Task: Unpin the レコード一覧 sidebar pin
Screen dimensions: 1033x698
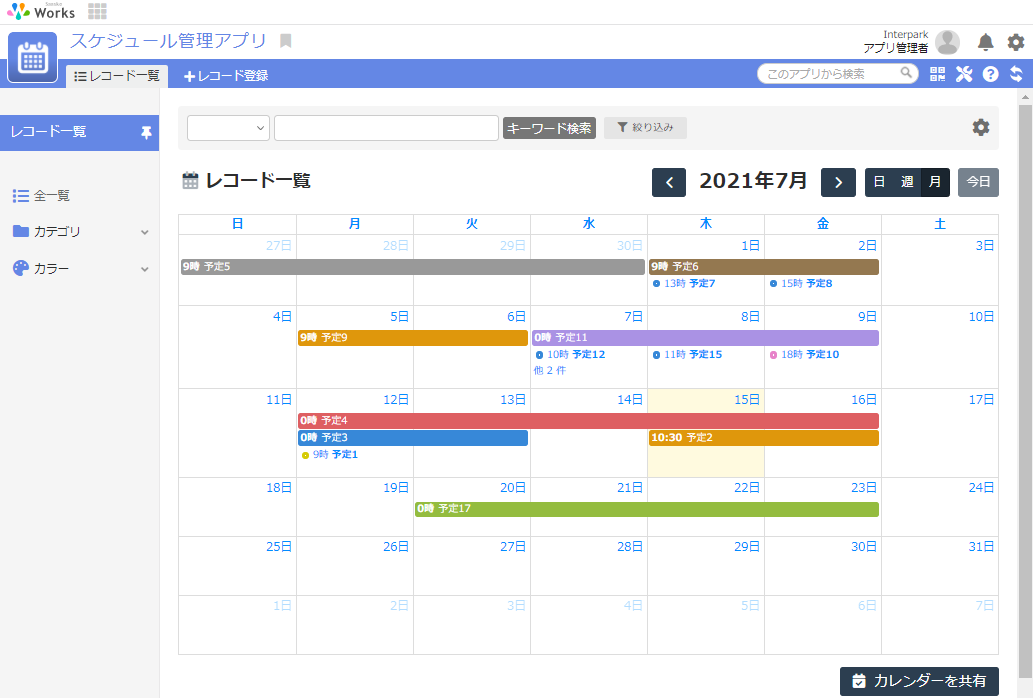Action: click(x=146, y=133)
